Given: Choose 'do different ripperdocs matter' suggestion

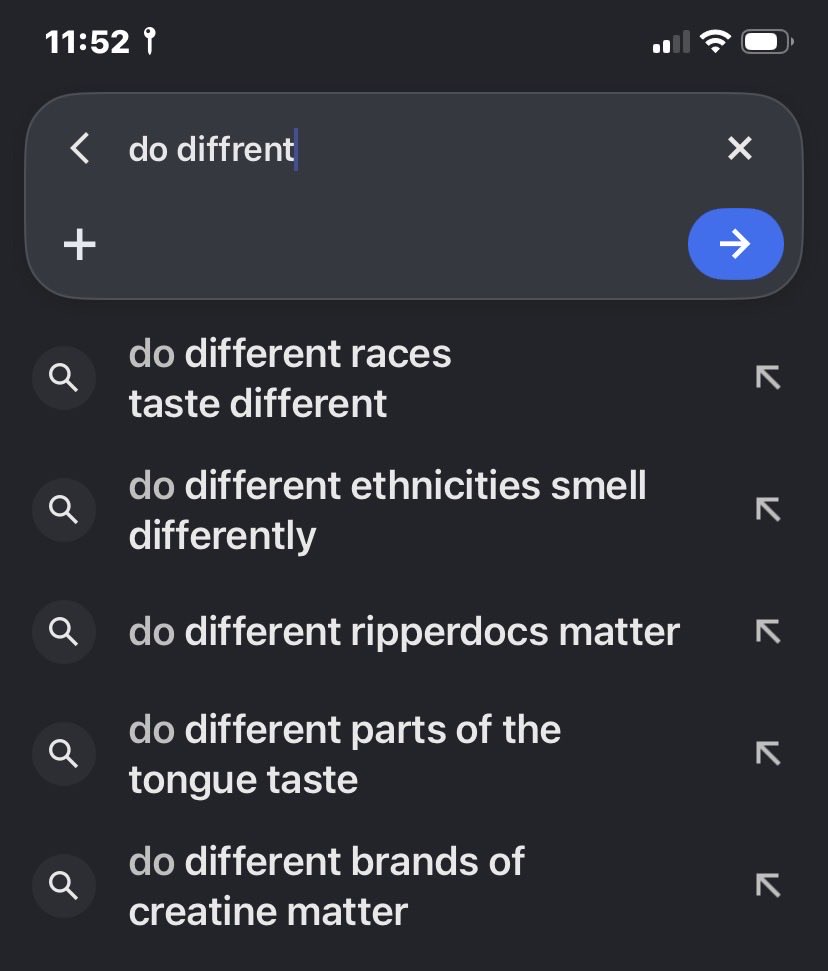Looking at the screenshot, I should [404, 632].
